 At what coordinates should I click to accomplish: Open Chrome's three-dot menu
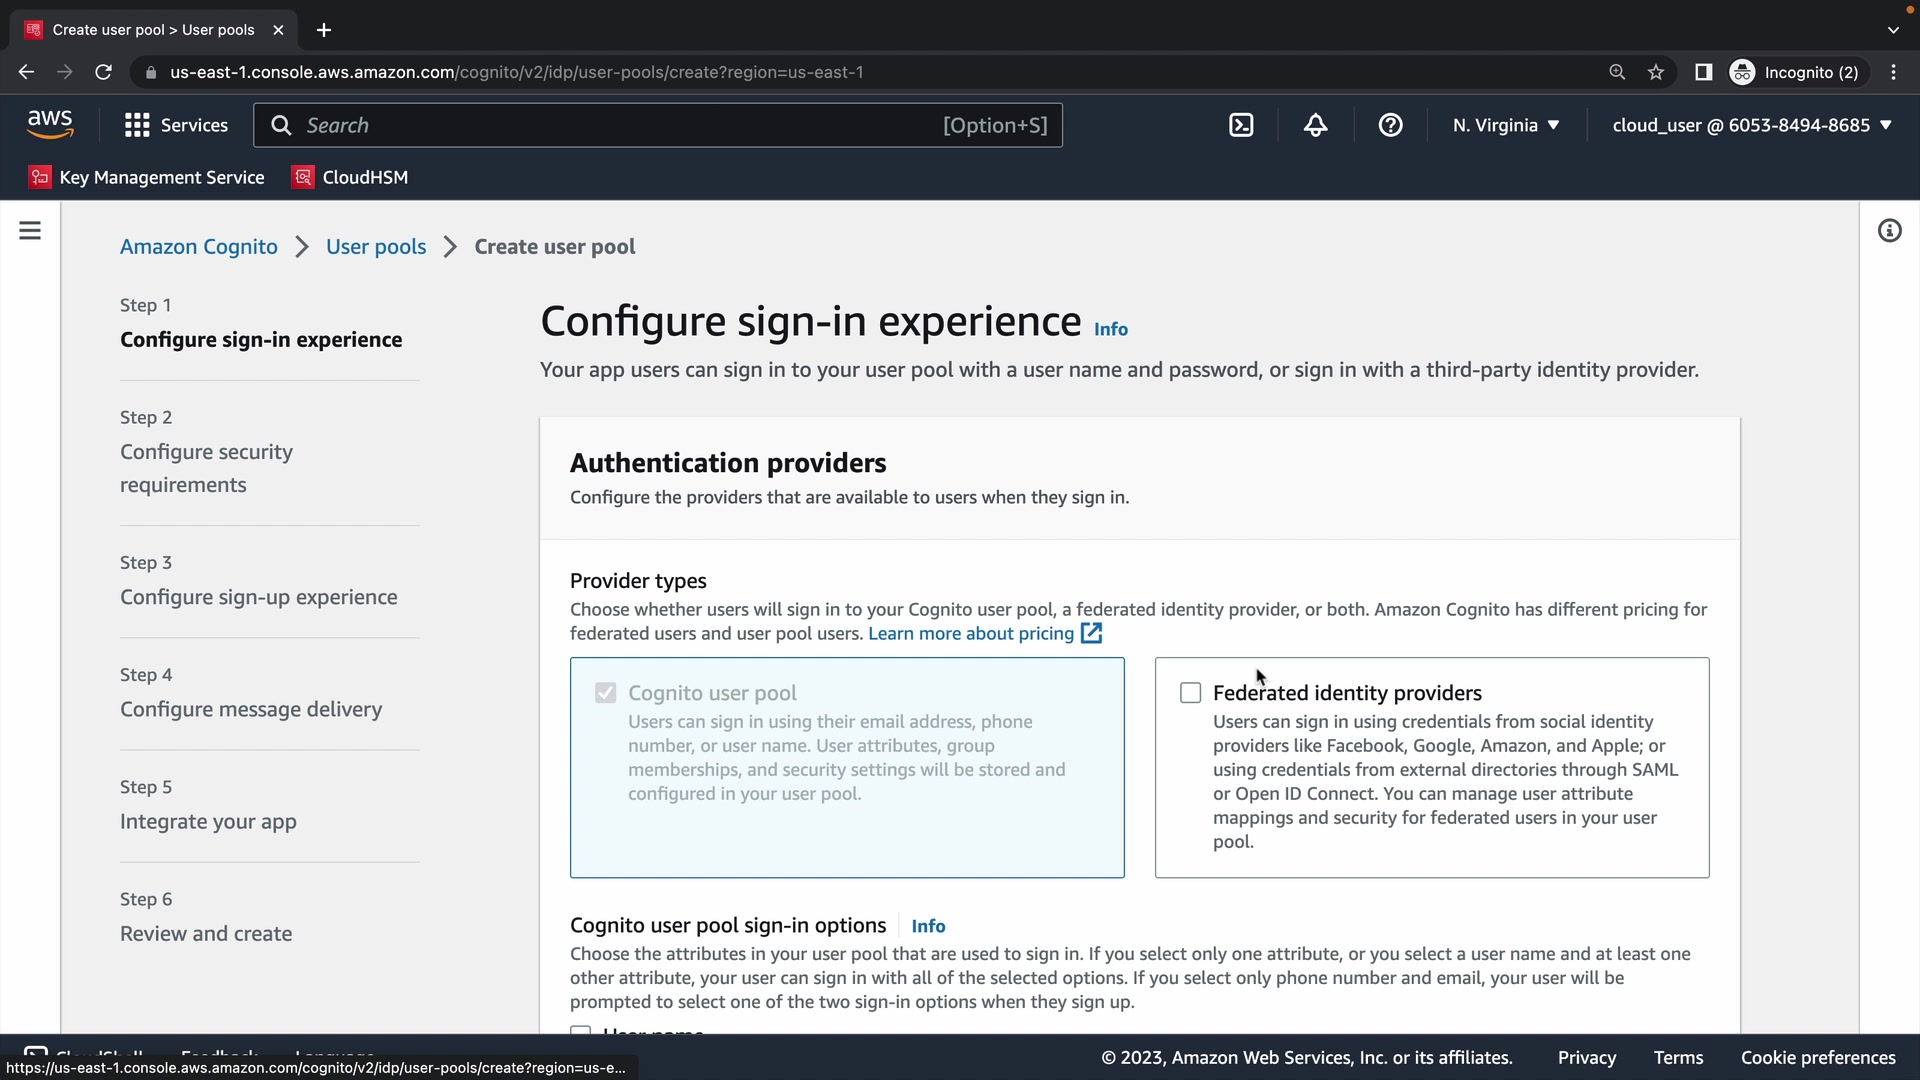(x=1893, y=72)
